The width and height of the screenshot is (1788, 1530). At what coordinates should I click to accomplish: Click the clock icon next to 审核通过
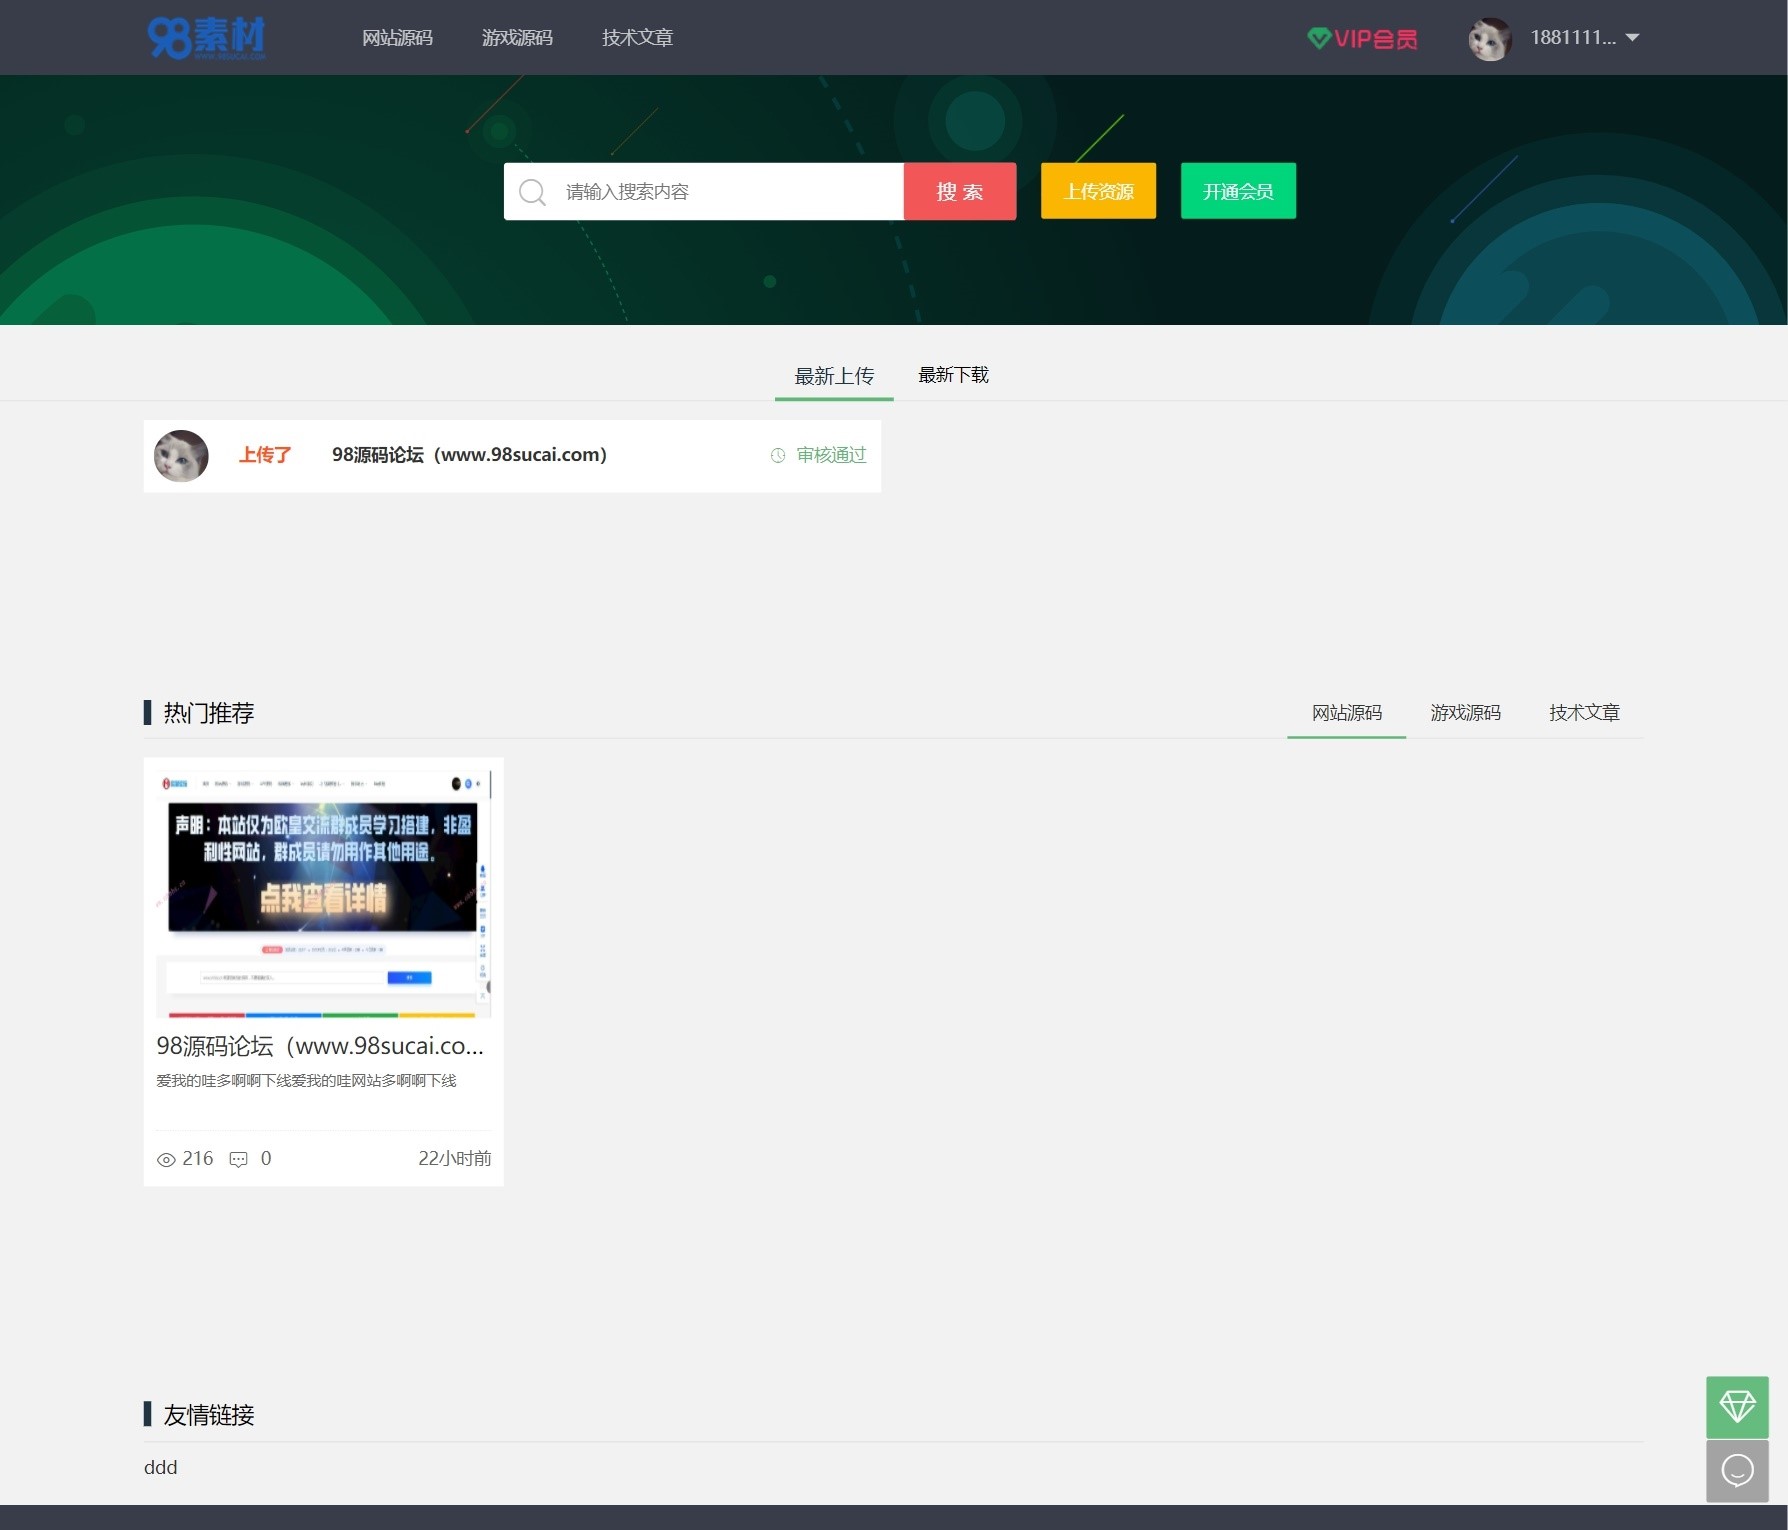point(778,456)
